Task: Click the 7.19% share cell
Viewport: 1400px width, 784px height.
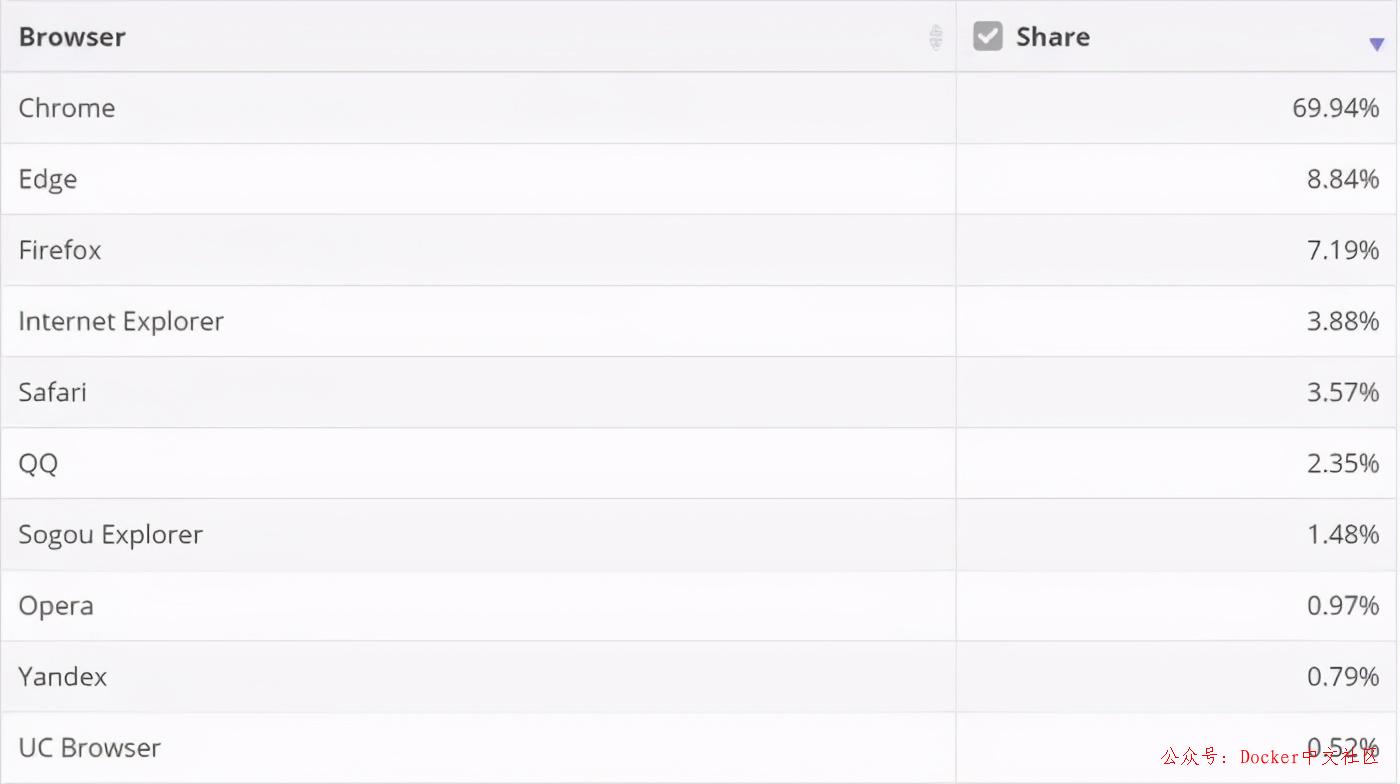Action: tap(1343, 250)
